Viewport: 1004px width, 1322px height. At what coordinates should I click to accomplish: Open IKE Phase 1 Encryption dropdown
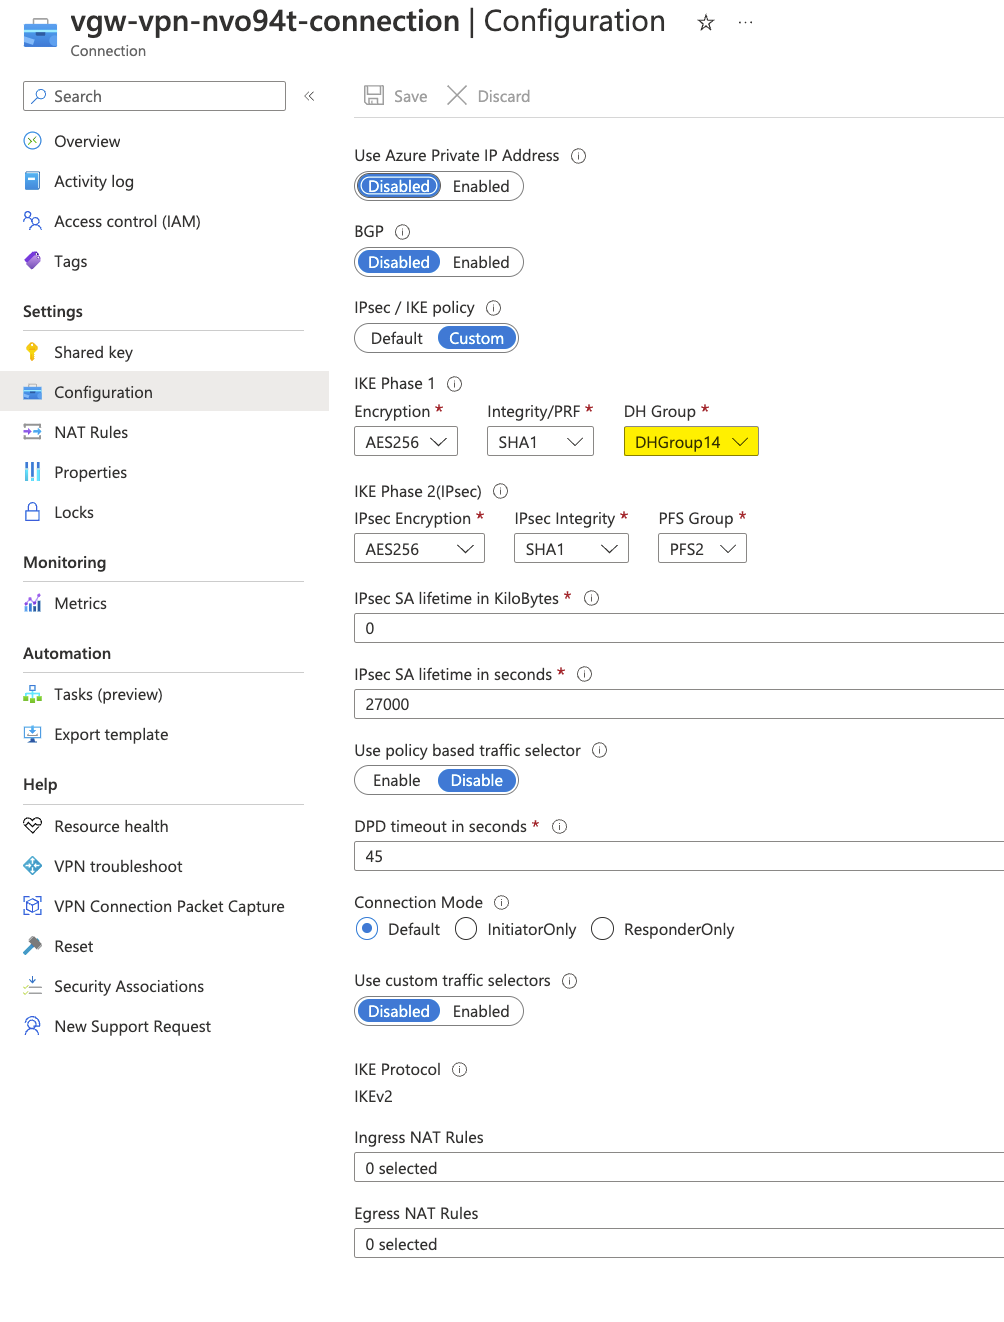click(406, 441)
